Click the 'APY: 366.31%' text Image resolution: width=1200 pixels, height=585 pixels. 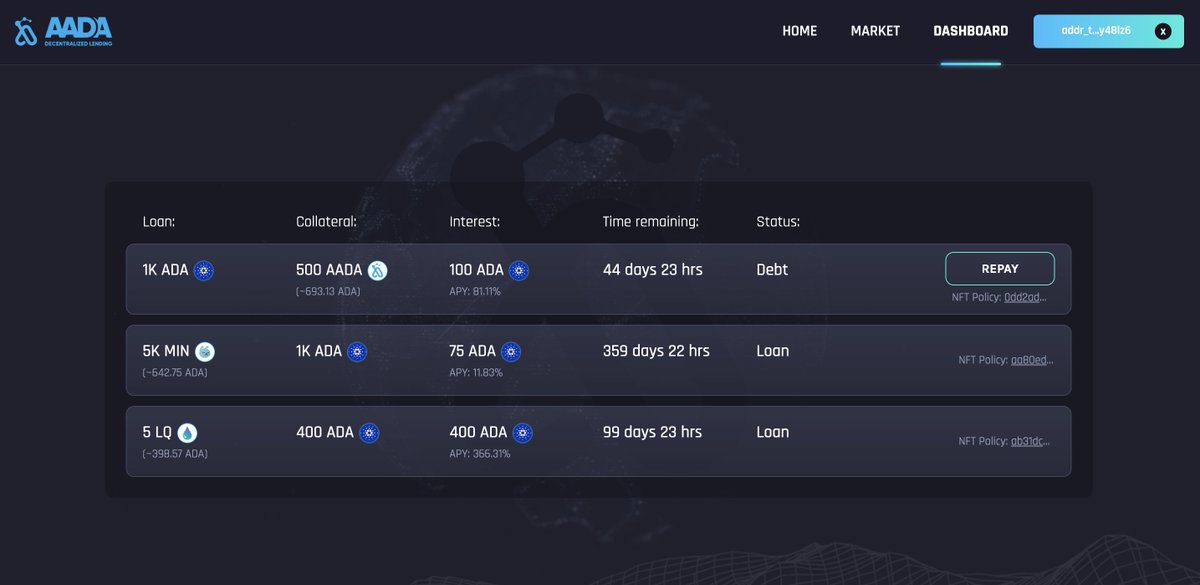coord(480,454)
